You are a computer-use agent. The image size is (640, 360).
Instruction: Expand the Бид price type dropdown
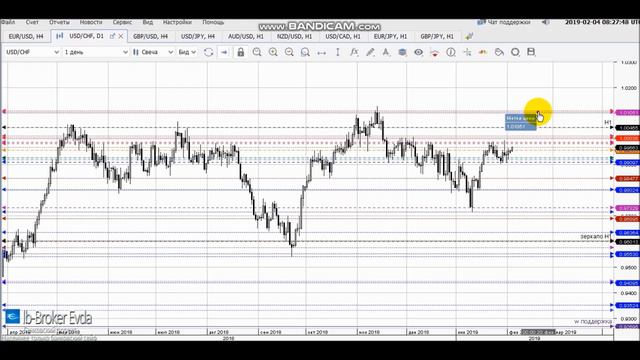click(x=193, y=52)
